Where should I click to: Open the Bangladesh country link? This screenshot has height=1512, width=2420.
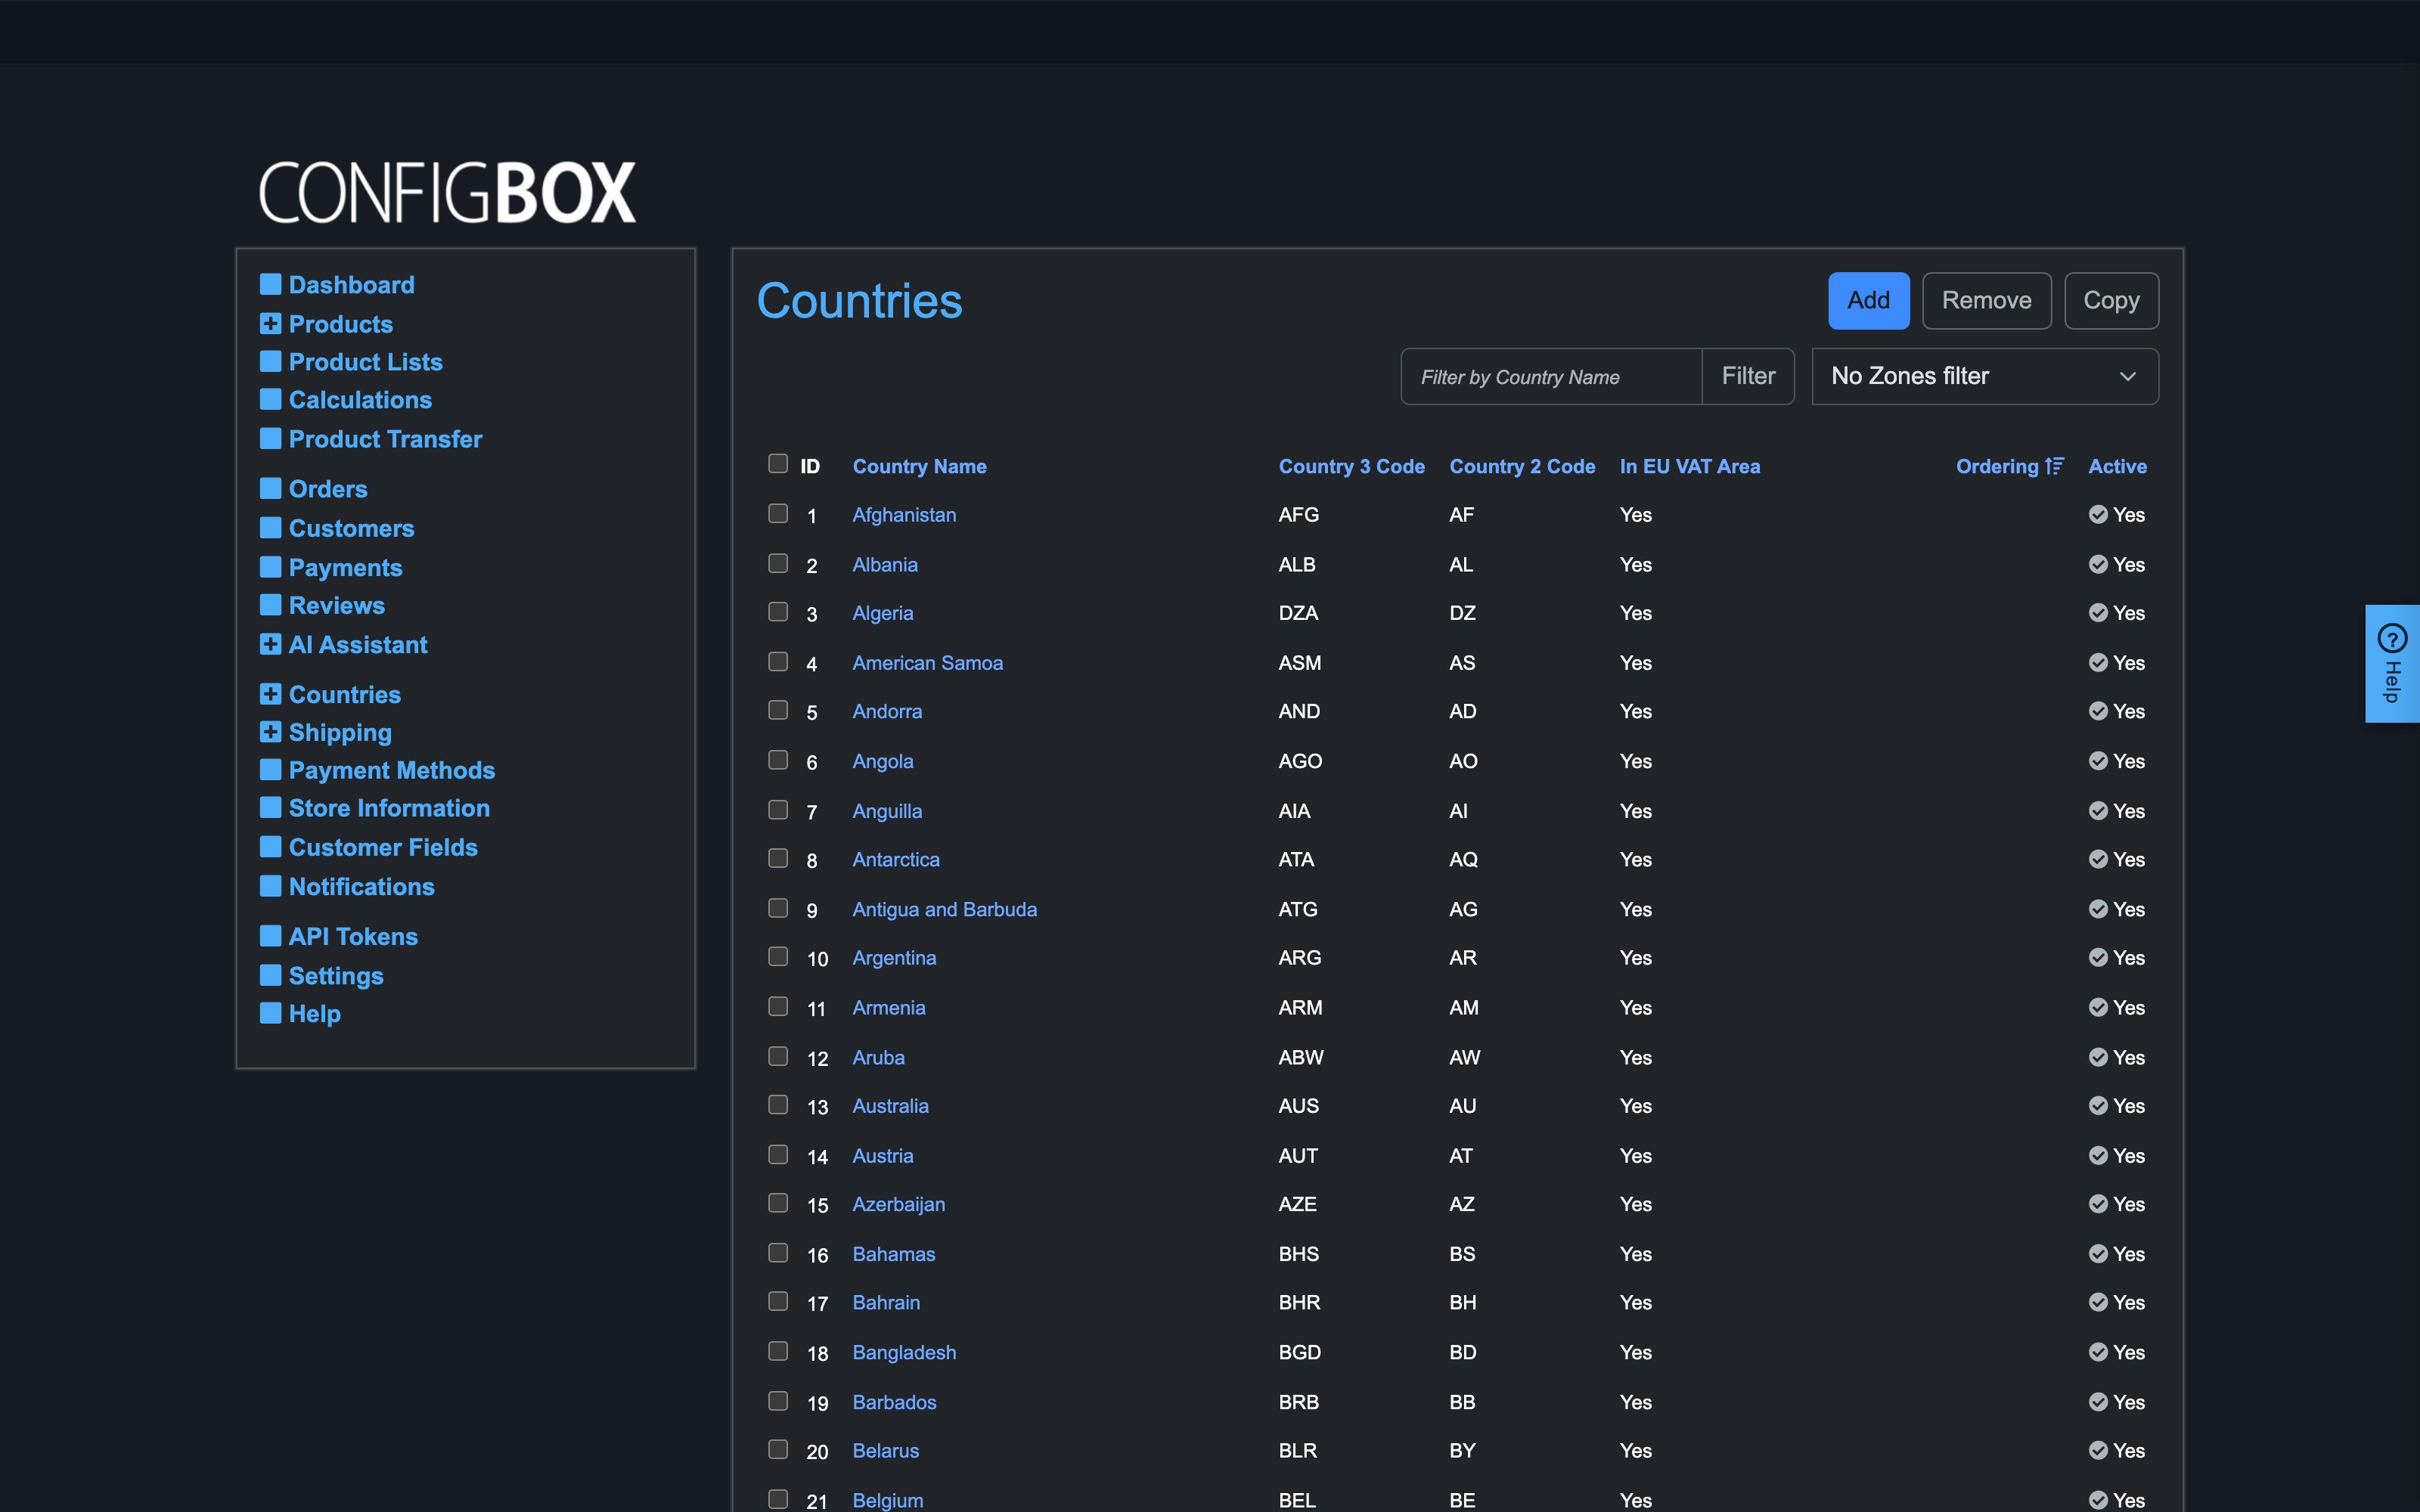(x=904, y=1352)
